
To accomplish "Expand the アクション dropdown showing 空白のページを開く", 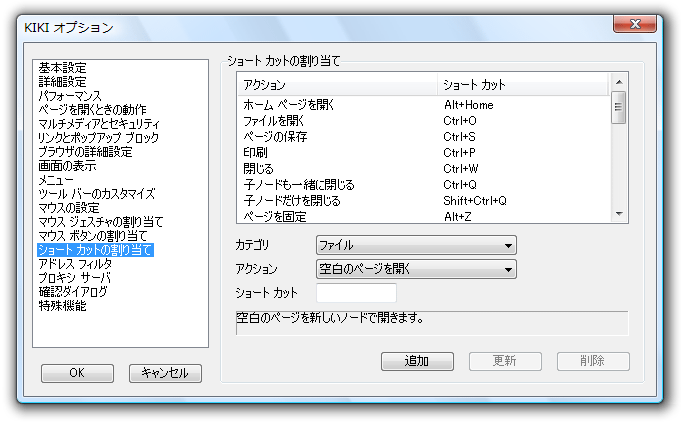I will point(416,269).
